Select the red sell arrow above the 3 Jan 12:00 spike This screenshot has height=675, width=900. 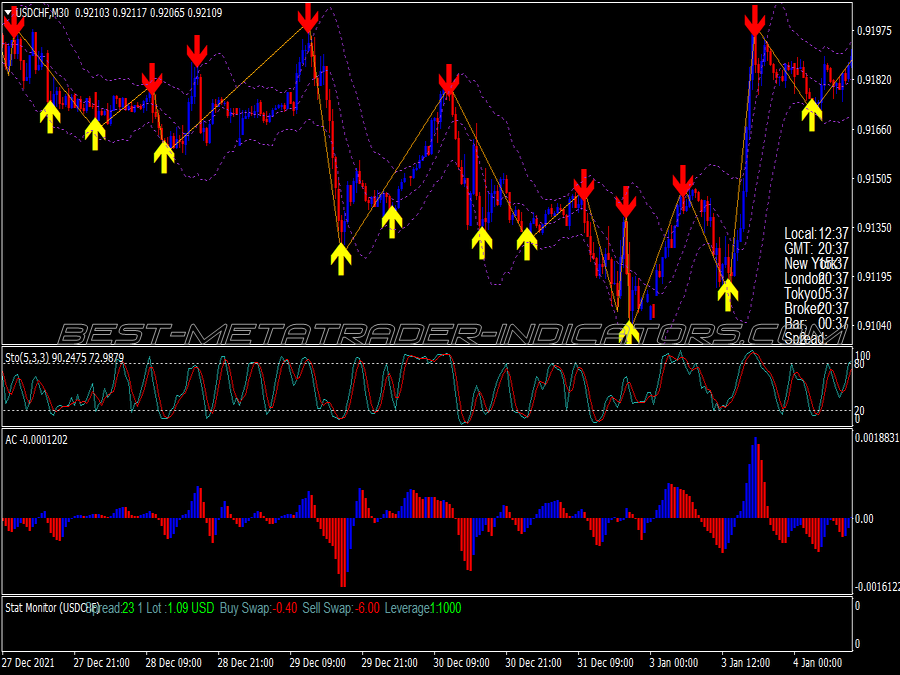pyautogui.click(x=755, y=21)
